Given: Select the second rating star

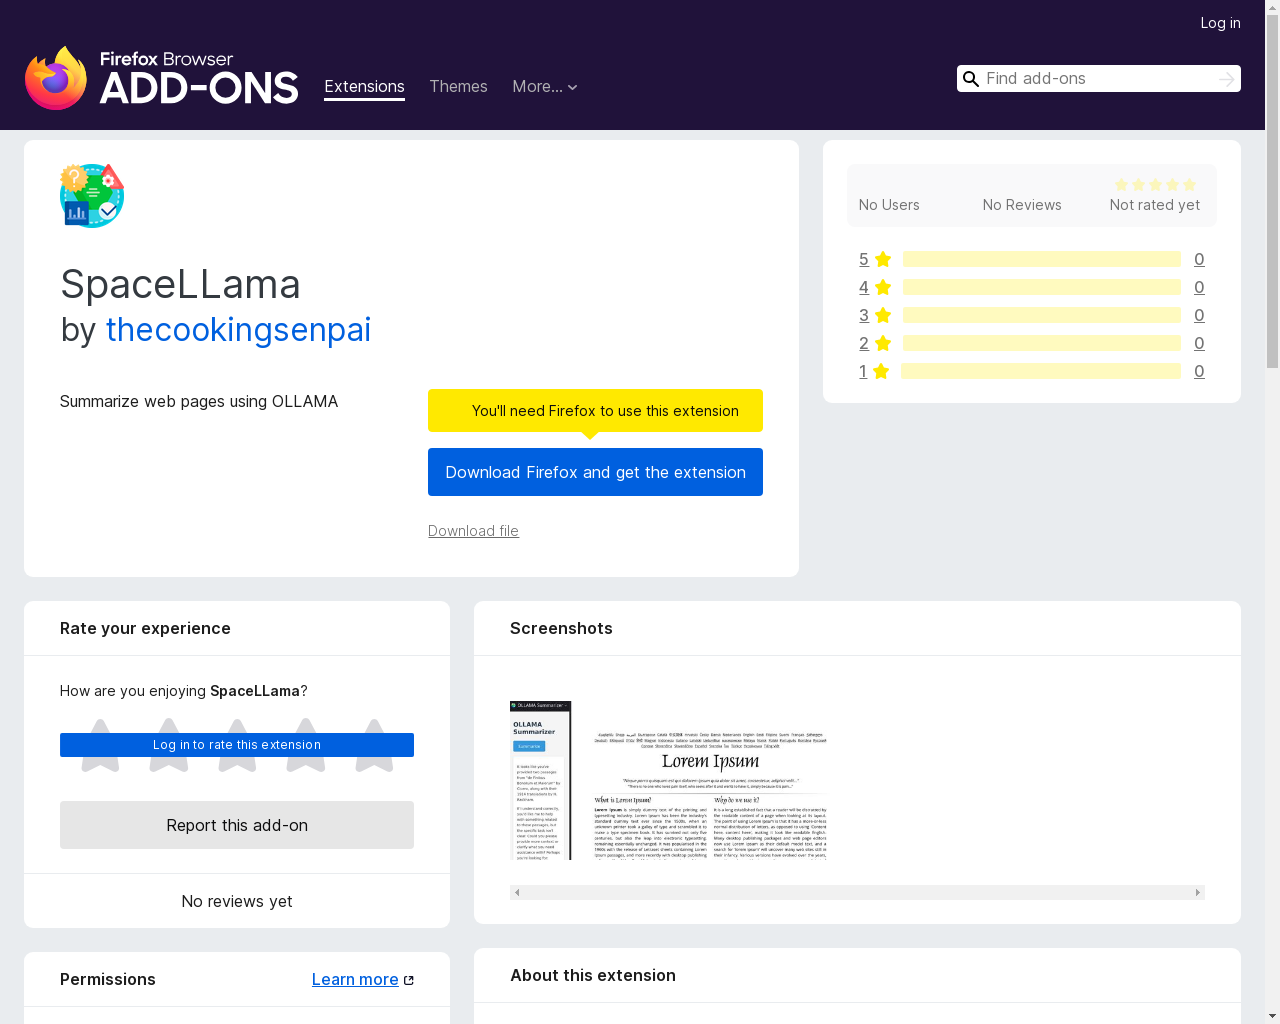Looking at the screenshot, I should point(169,745).
